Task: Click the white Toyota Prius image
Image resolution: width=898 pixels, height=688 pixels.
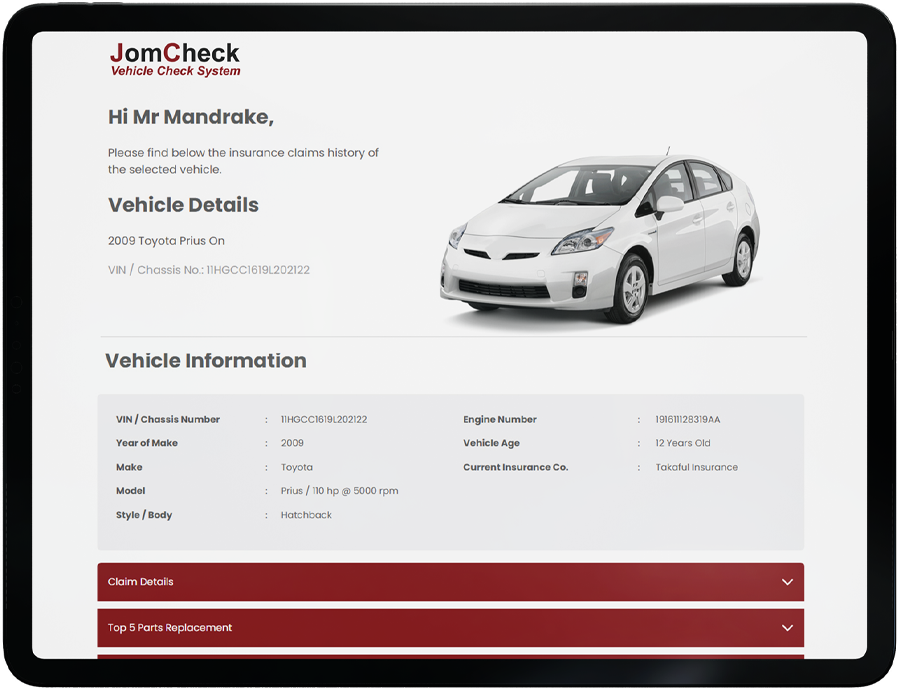Action: tap(600, 235)
